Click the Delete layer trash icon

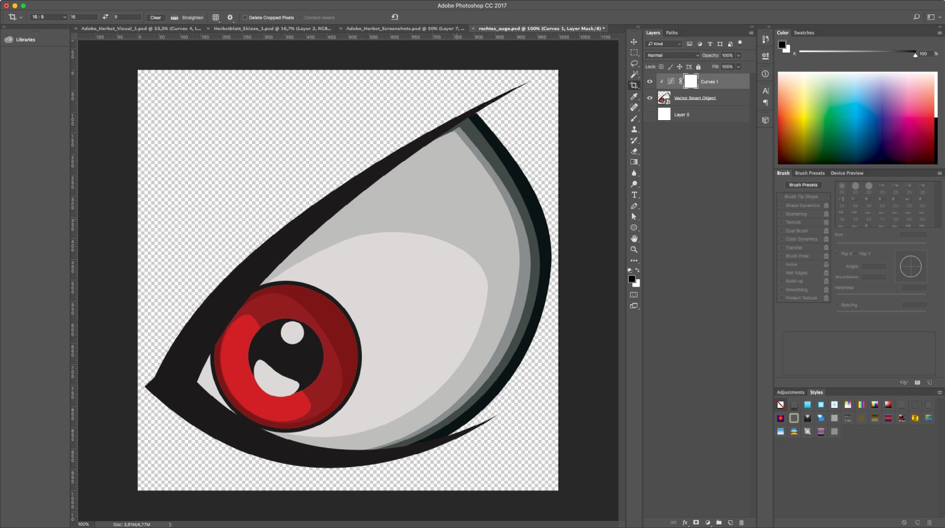click(x=741, y=522)
